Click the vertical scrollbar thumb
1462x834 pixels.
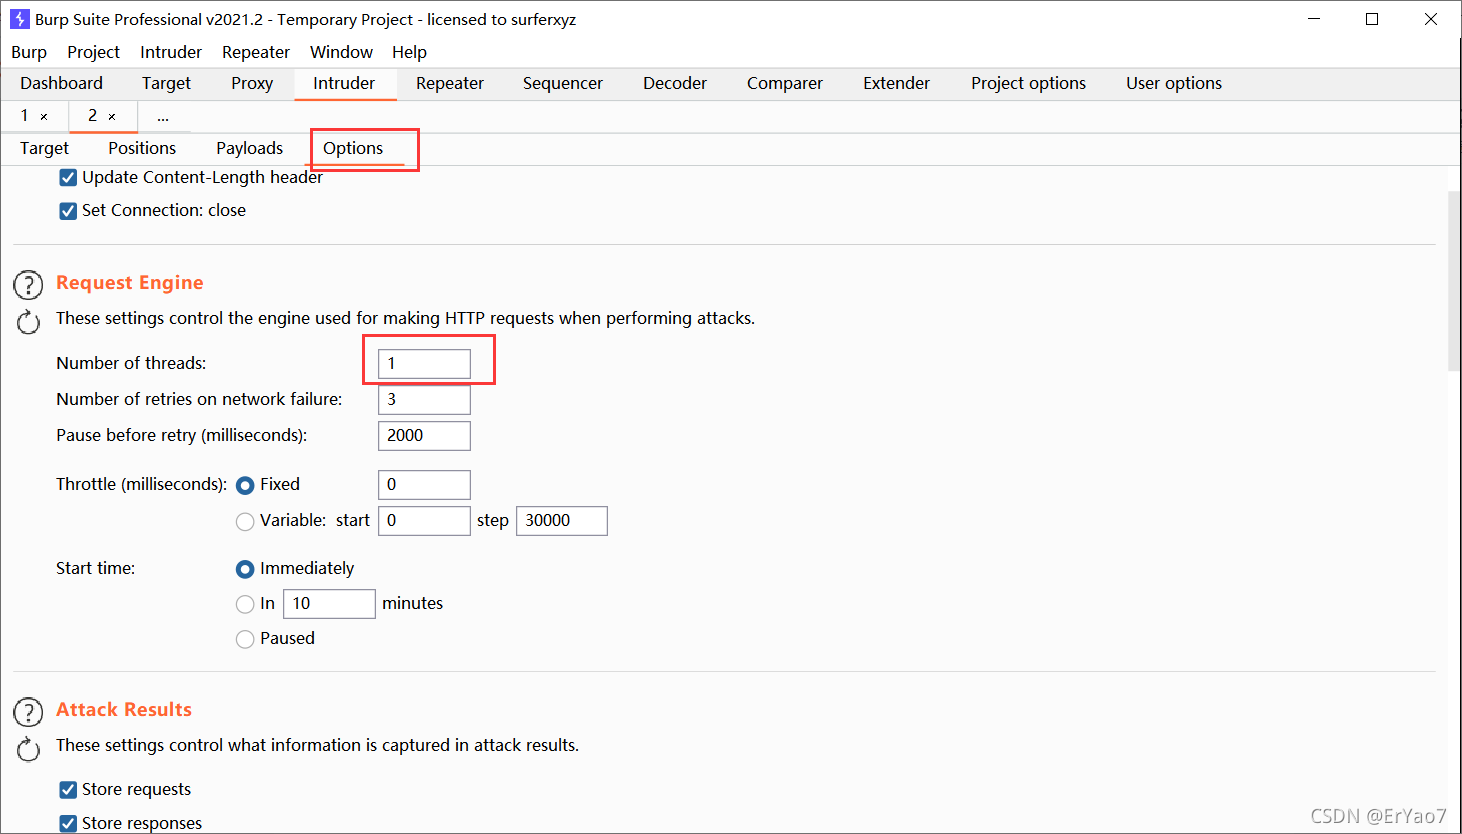[x=1454, y=281]
